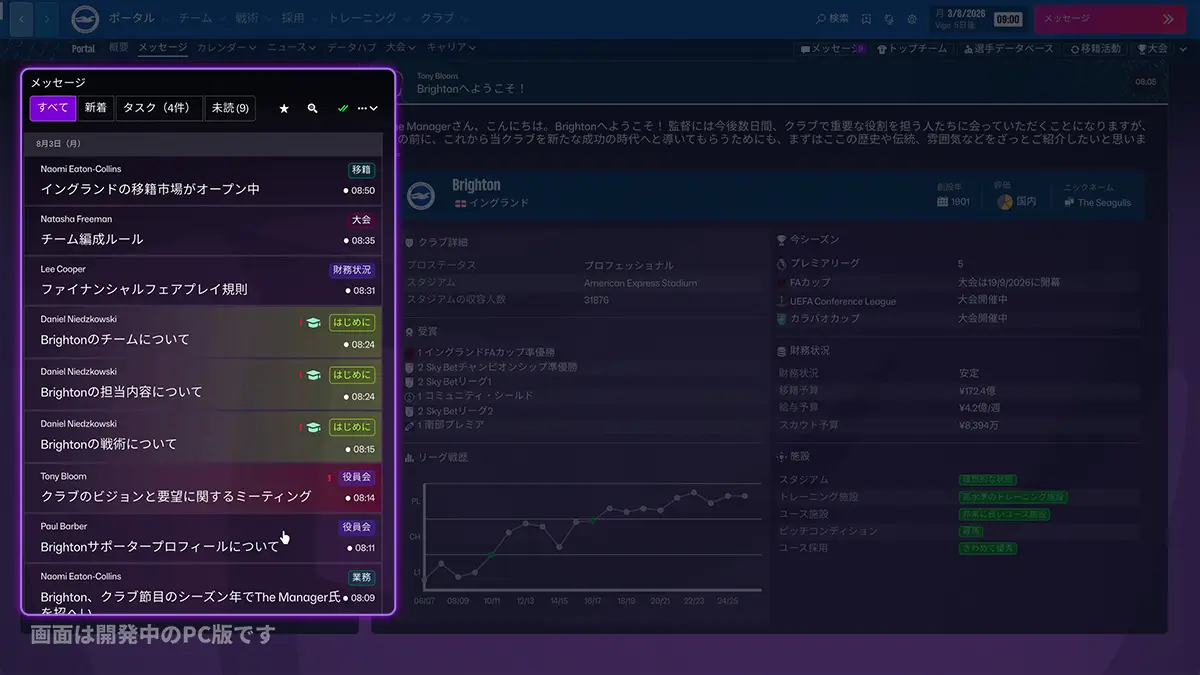1200x675 pixels.
Task: Open message Brightonの戦術について
Action: (203, 436)
